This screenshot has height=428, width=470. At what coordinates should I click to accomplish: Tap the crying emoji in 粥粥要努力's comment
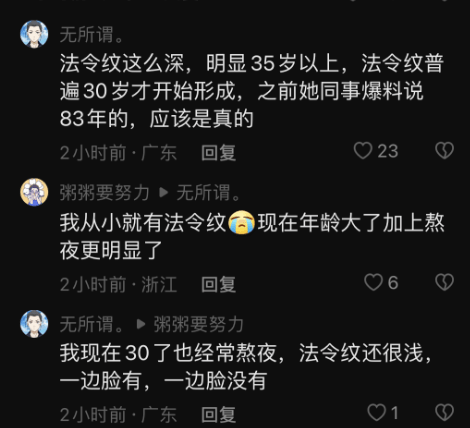[242, 222]
